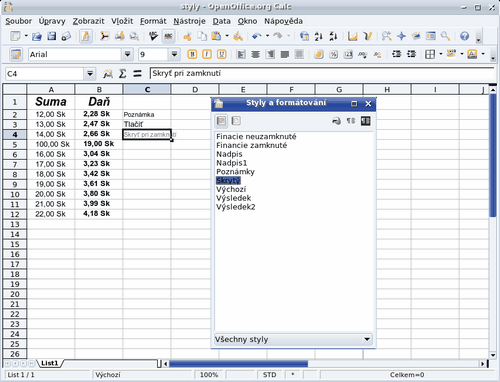The image size is (500, 382).
Task: Align cell text left
Action: tap(241, 54)
